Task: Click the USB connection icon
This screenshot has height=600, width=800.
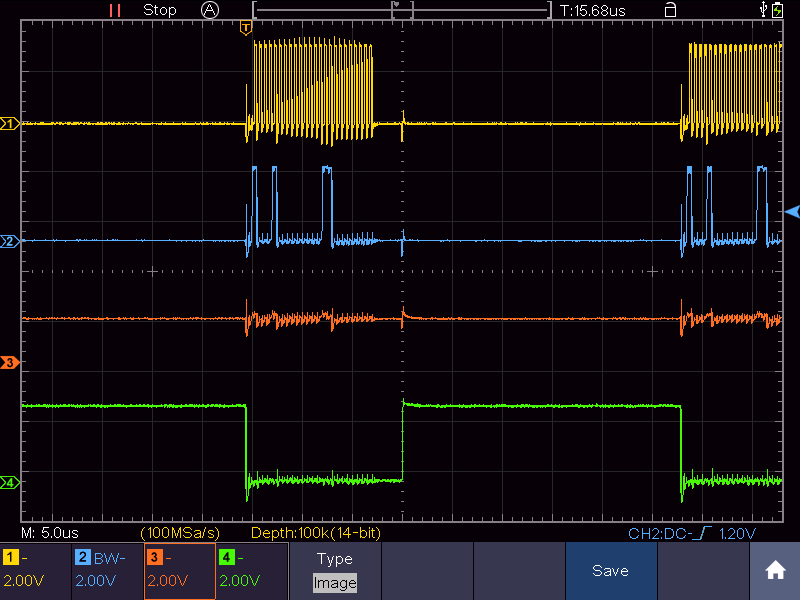Action: click(763, 9)
